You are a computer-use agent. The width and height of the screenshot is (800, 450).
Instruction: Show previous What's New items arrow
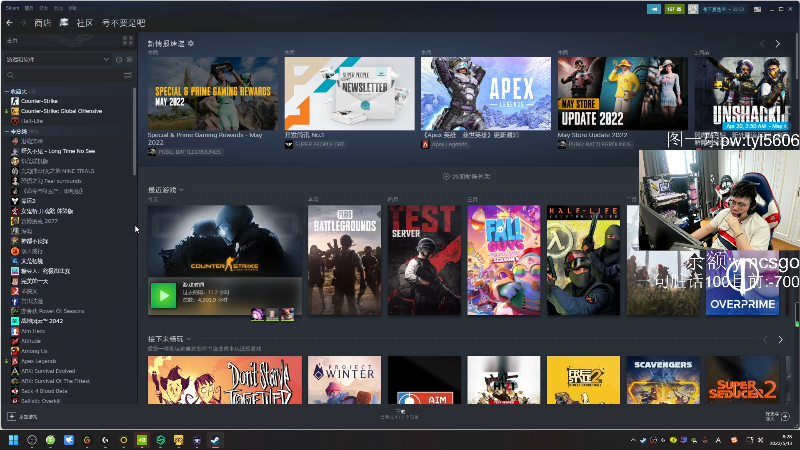click(x=762, y=44)
